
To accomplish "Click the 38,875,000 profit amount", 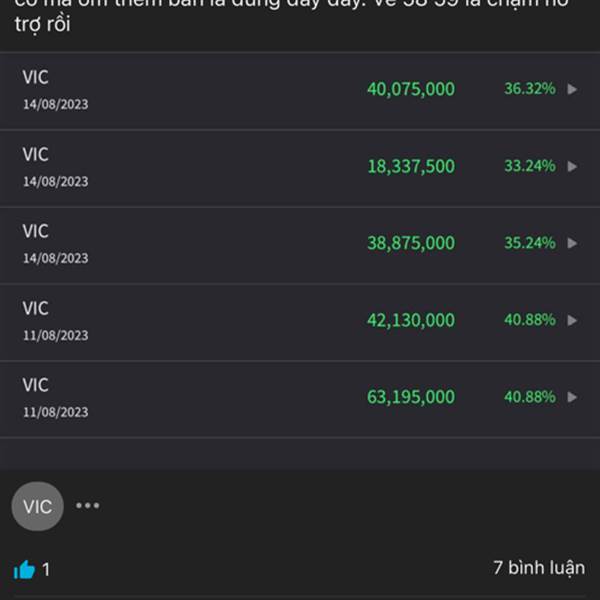I will click(x=411, y=243).
